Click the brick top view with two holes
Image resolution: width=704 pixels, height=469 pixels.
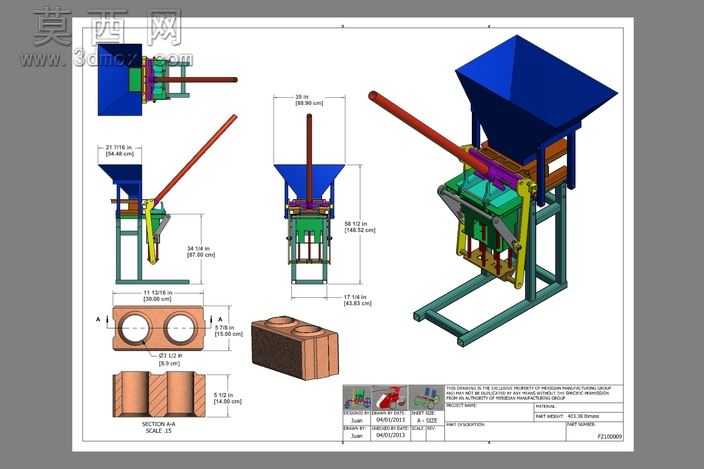tap(158, 329)
